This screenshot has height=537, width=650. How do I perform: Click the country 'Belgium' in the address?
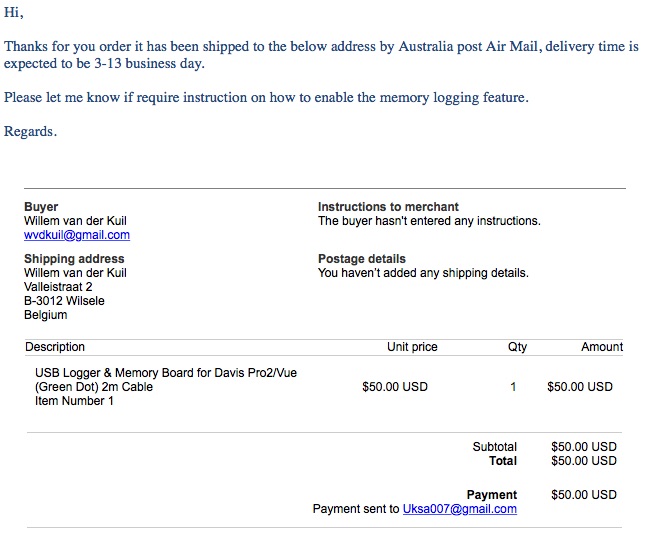pyautogui.click(x=46, y=315)
